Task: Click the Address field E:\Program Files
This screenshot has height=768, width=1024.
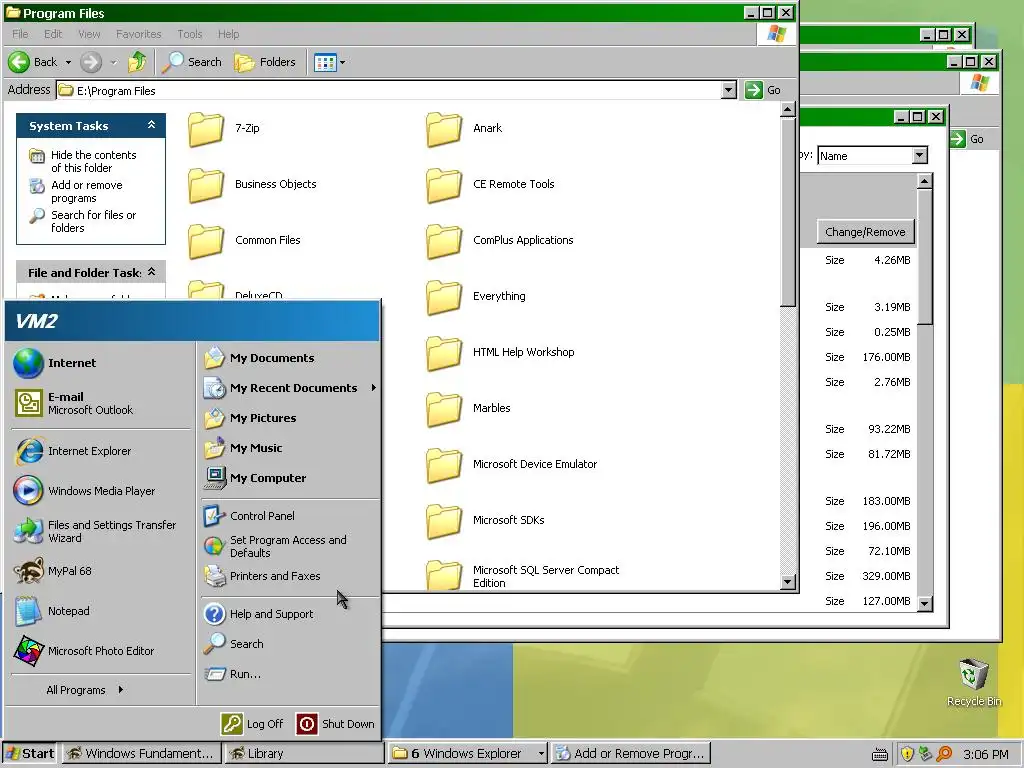Action: click(x=389, y=91)
